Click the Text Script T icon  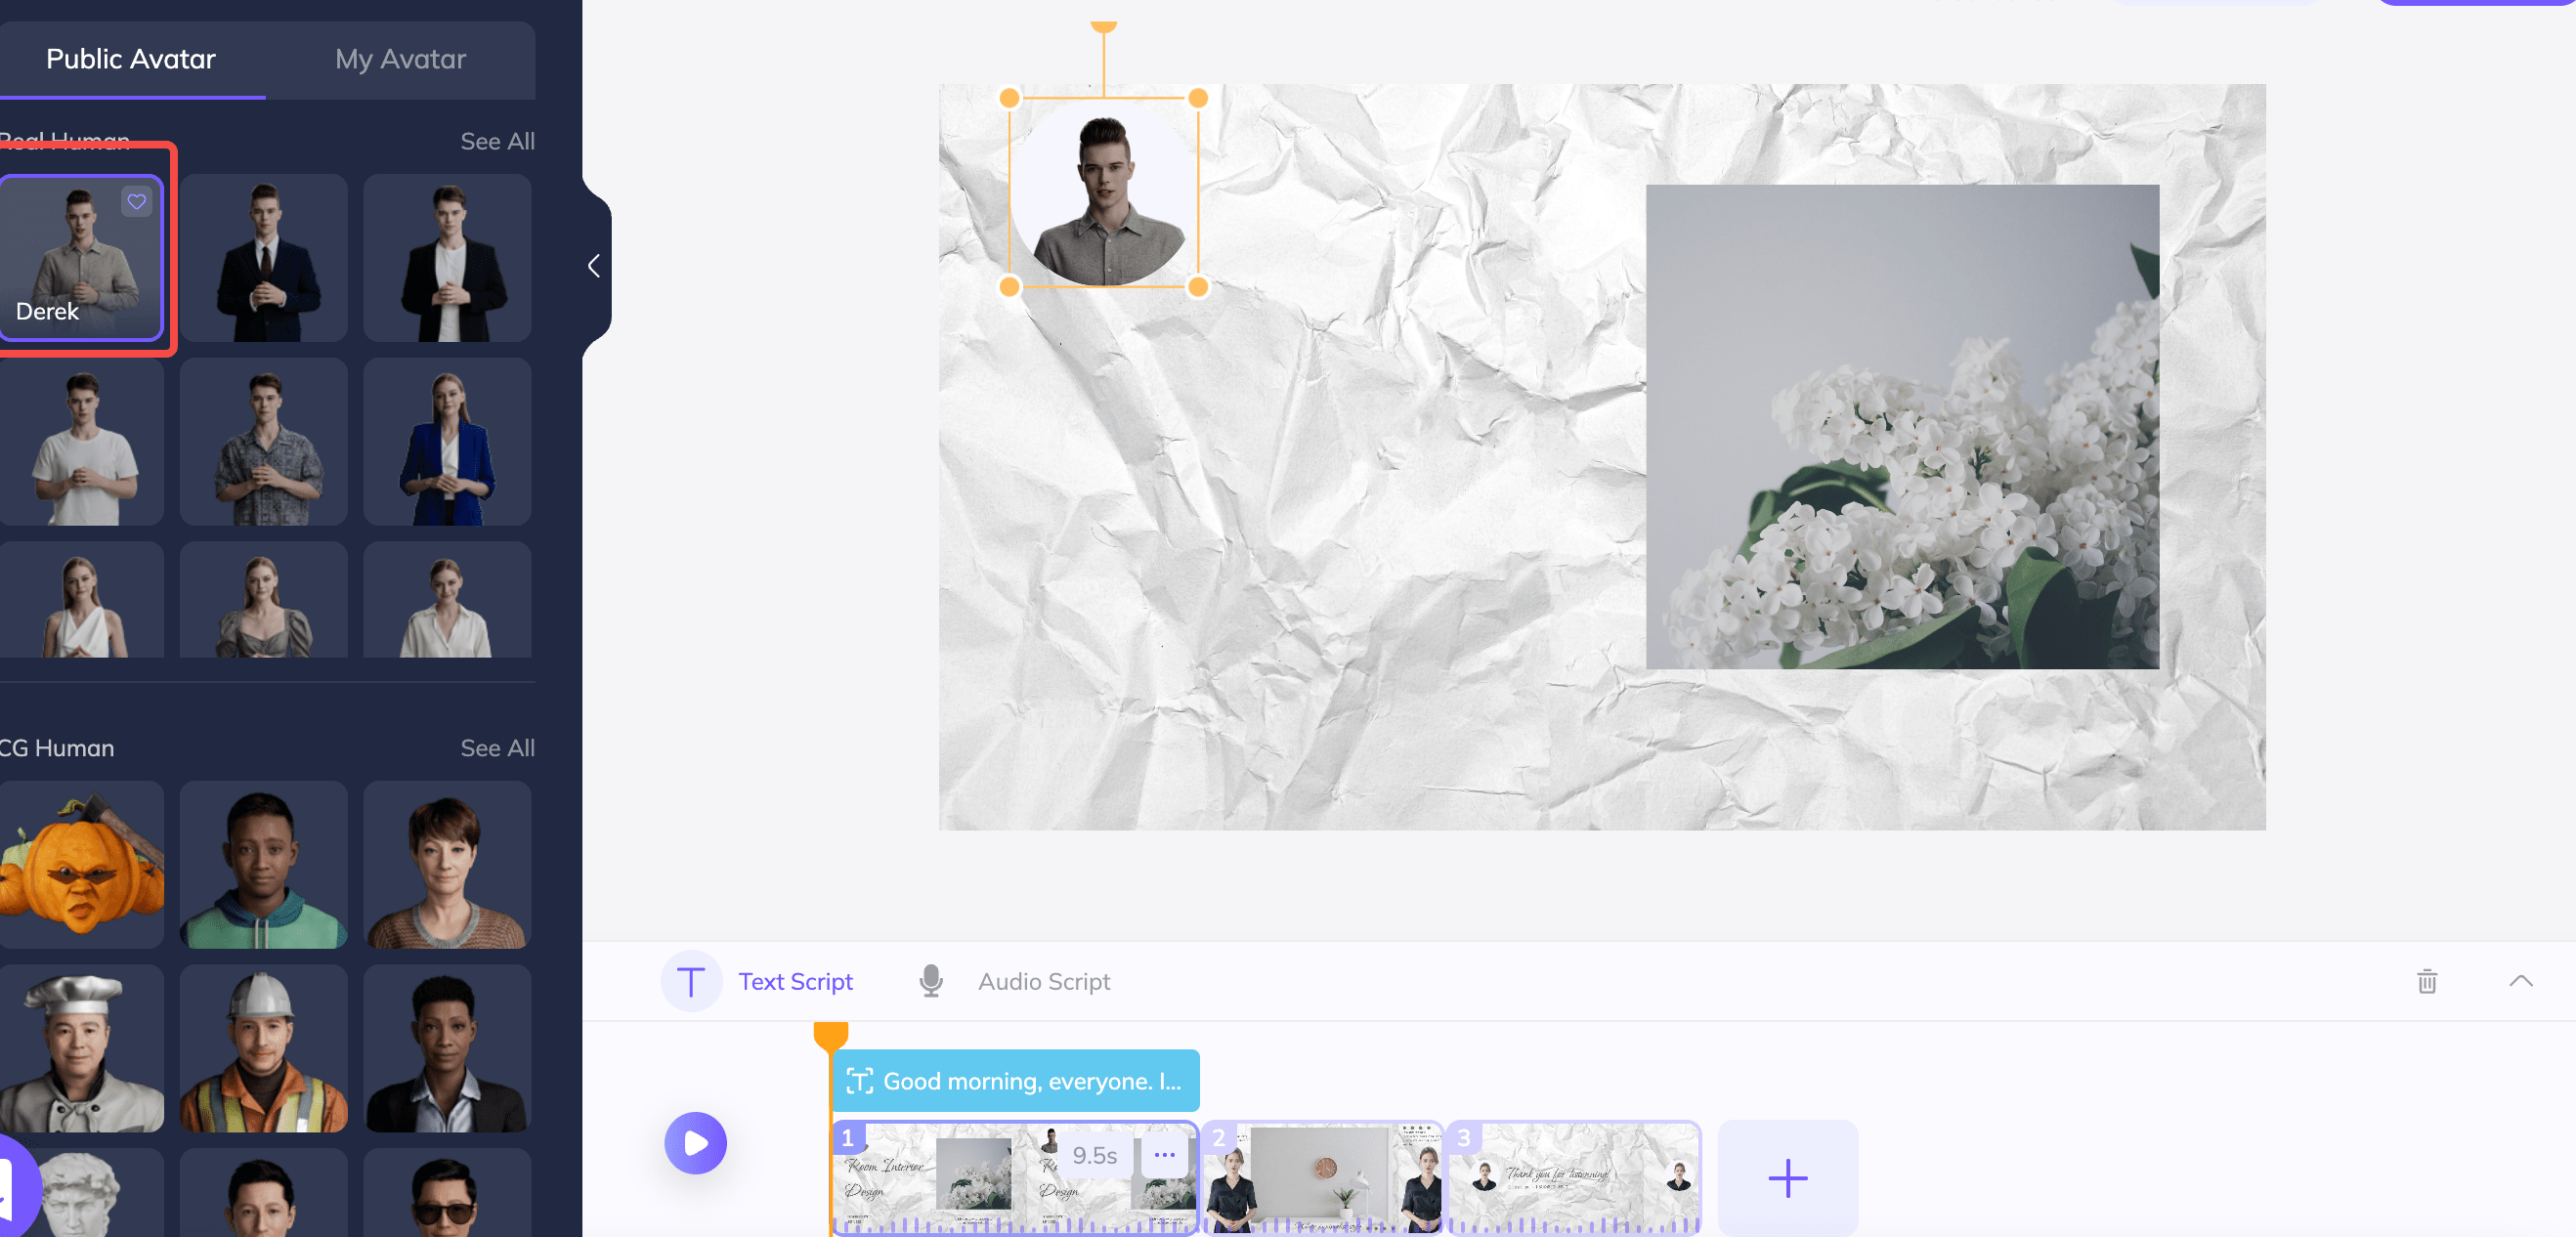click(x=691, y=982)
